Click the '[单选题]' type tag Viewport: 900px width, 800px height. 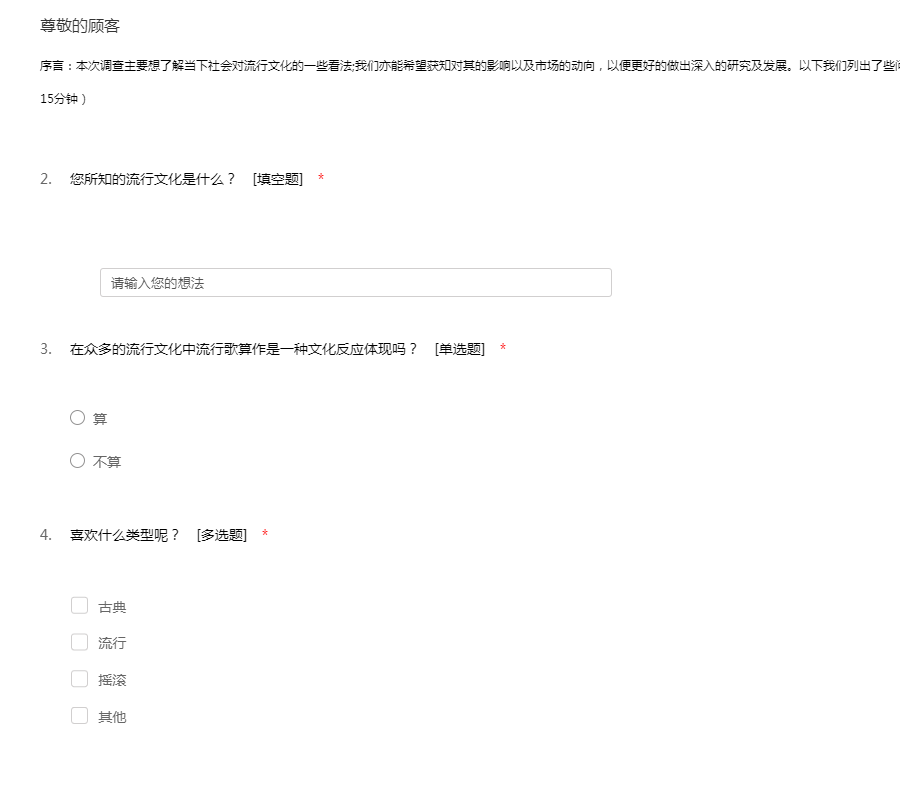coord(460,349)
